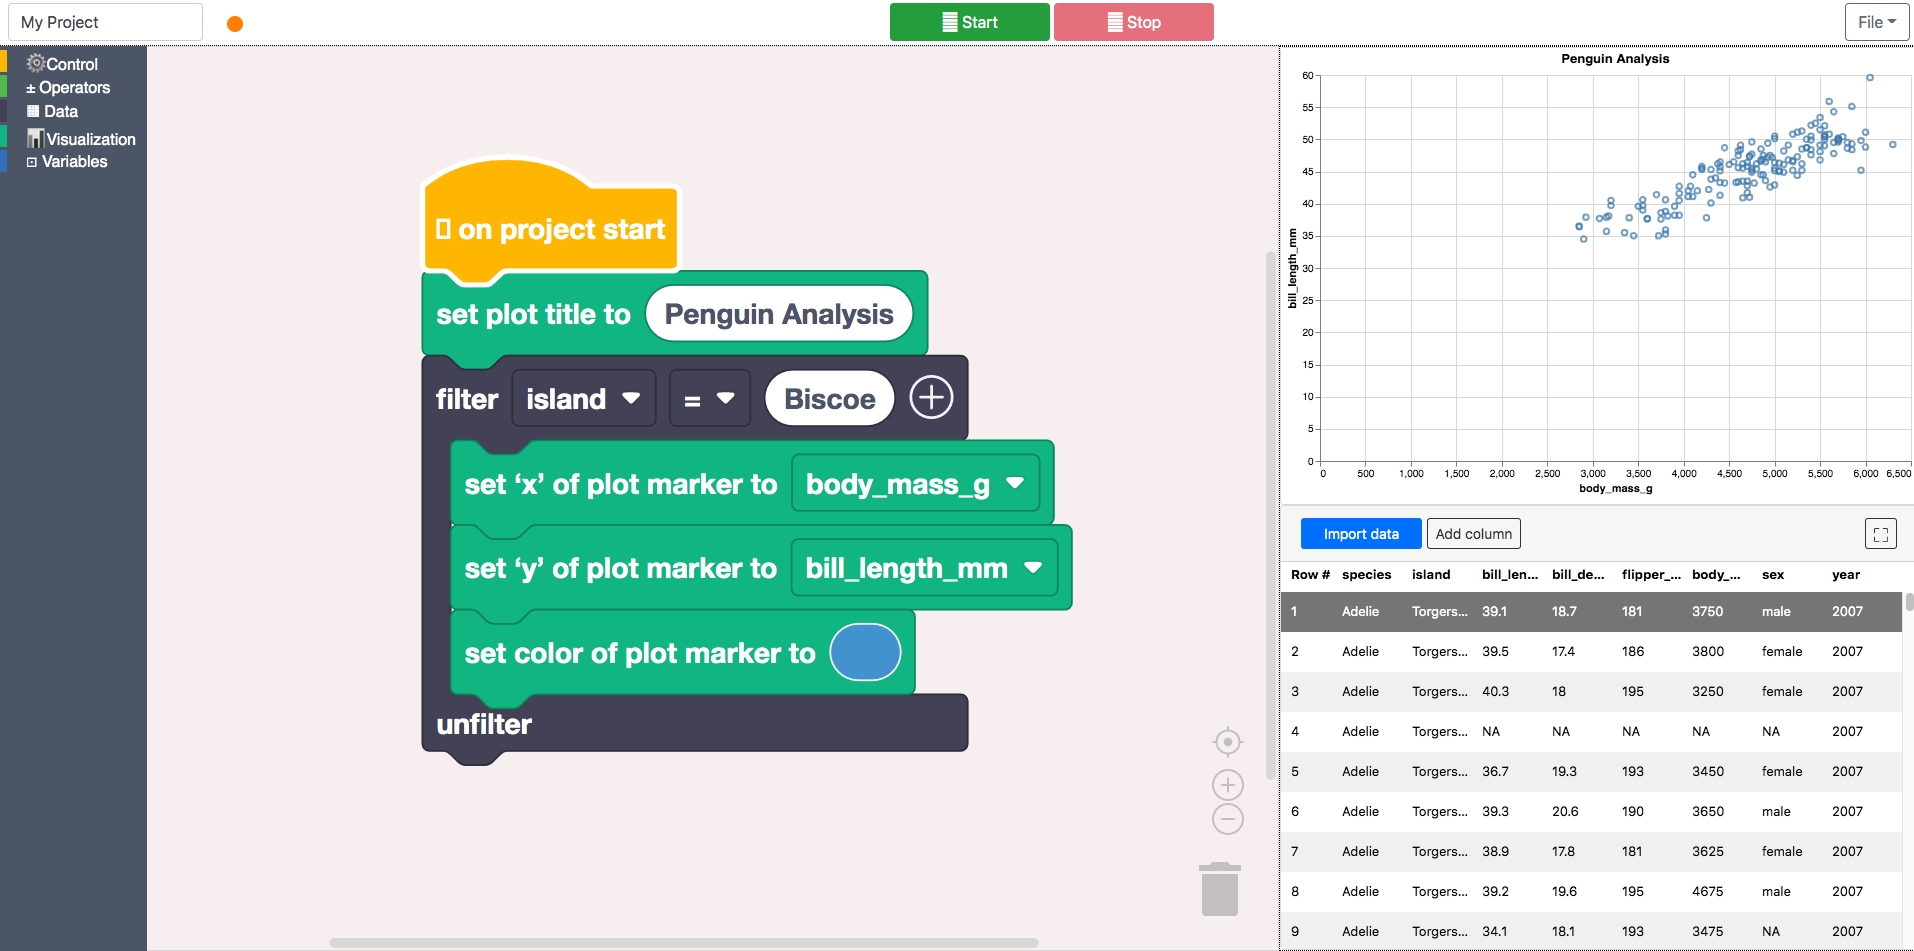1914x951 pixels.
Task: Open the Control block category
Action: pos(62,63)
